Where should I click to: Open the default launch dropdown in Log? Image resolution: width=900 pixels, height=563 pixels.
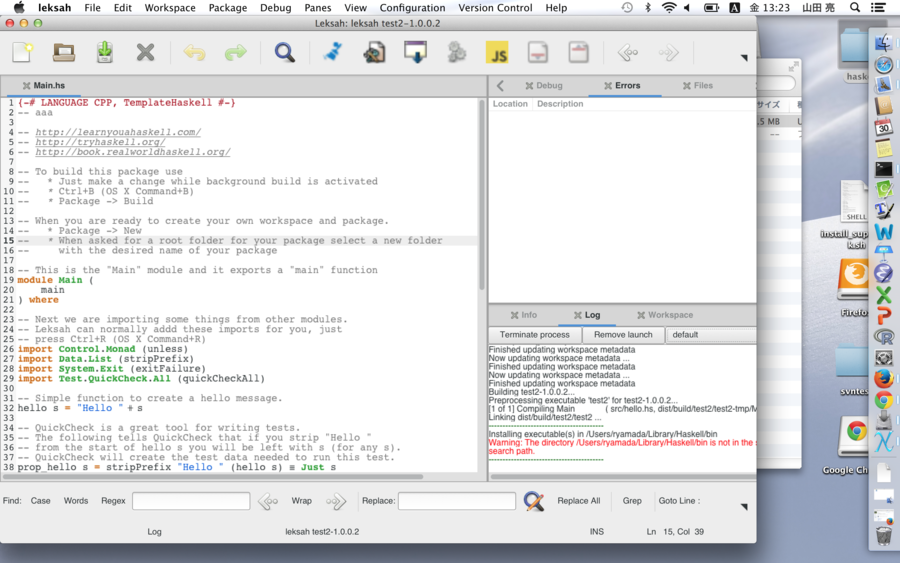click(711, 335)
